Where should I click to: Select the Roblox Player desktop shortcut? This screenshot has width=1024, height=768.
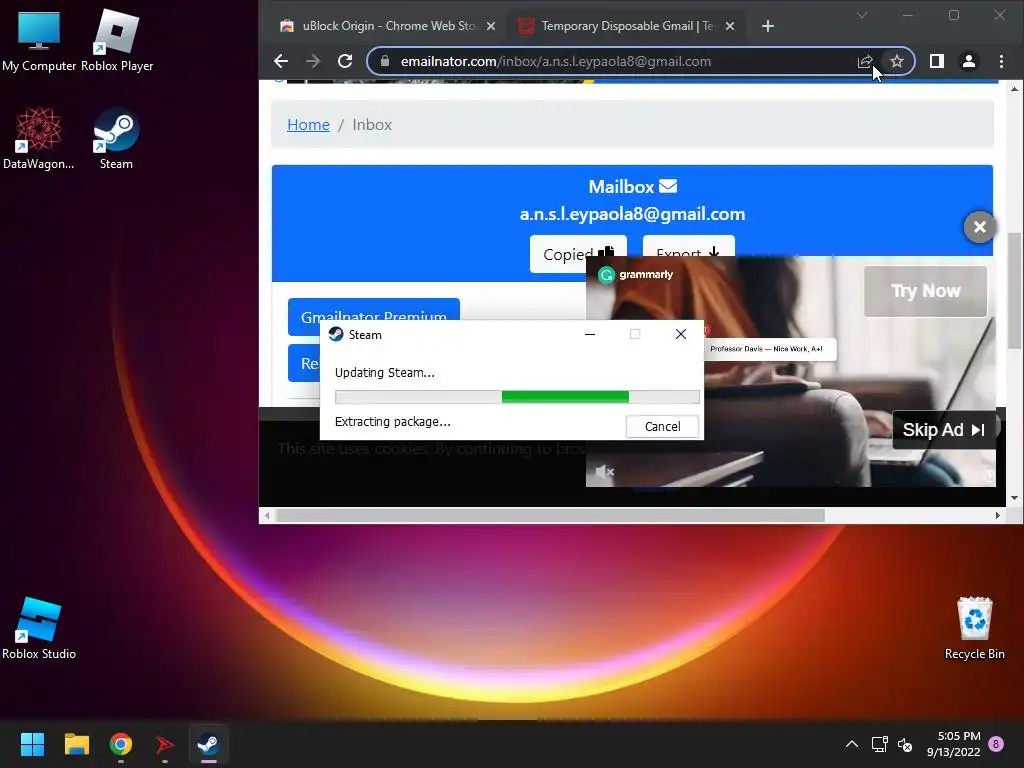(117, 40)
